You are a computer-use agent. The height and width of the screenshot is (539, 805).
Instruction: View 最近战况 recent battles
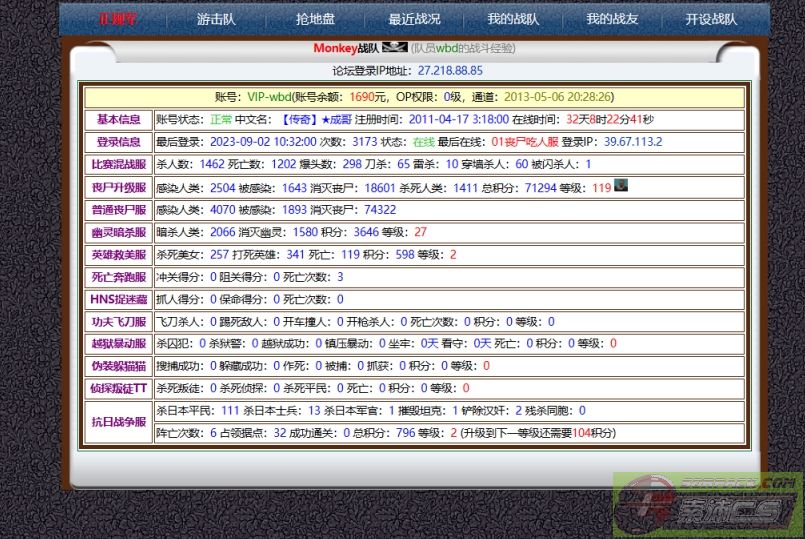tap(414, 19)
